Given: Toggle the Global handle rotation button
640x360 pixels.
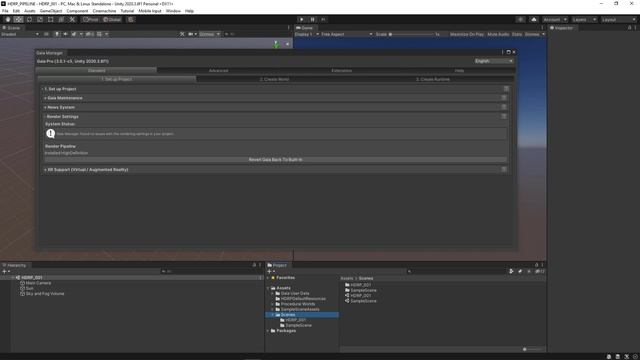Looking at the screenshot, I should (112, 20).
